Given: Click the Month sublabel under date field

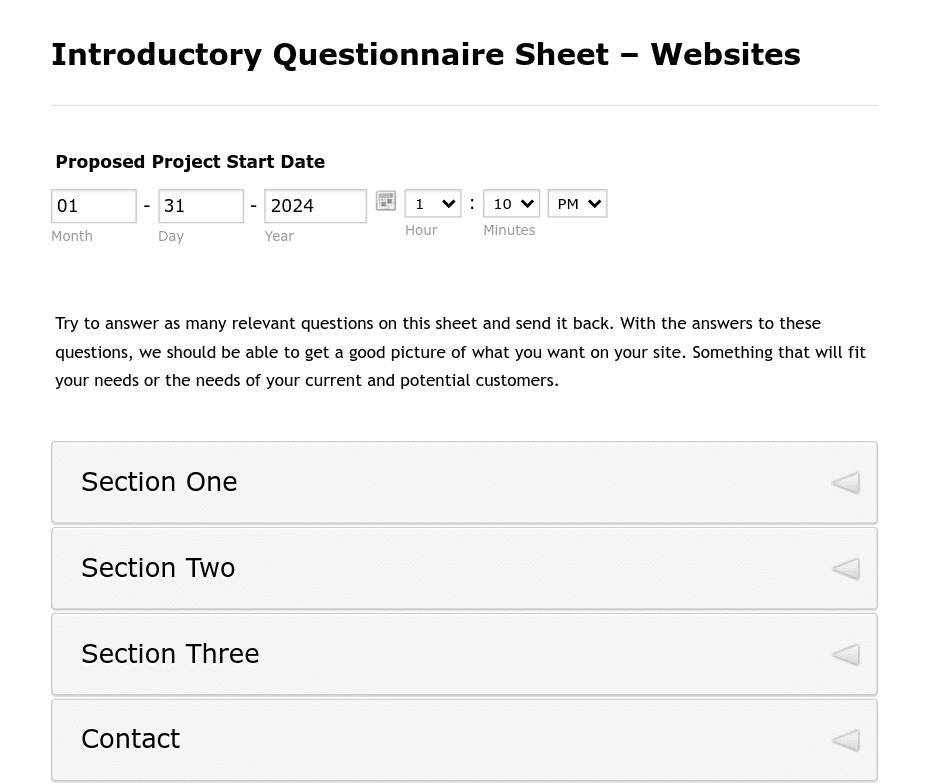Looking at the screenshot, I should click(72, 236).
